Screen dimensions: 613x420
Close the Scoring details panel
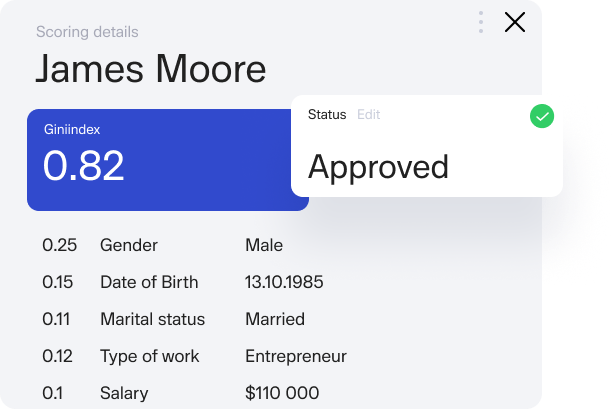(515, 22)
